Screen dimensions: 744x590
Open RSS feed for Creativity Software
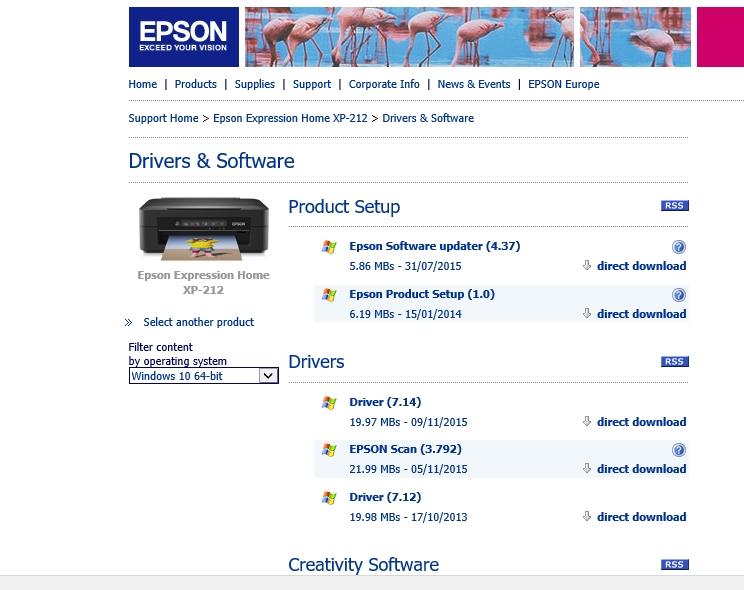click(674, 564)
